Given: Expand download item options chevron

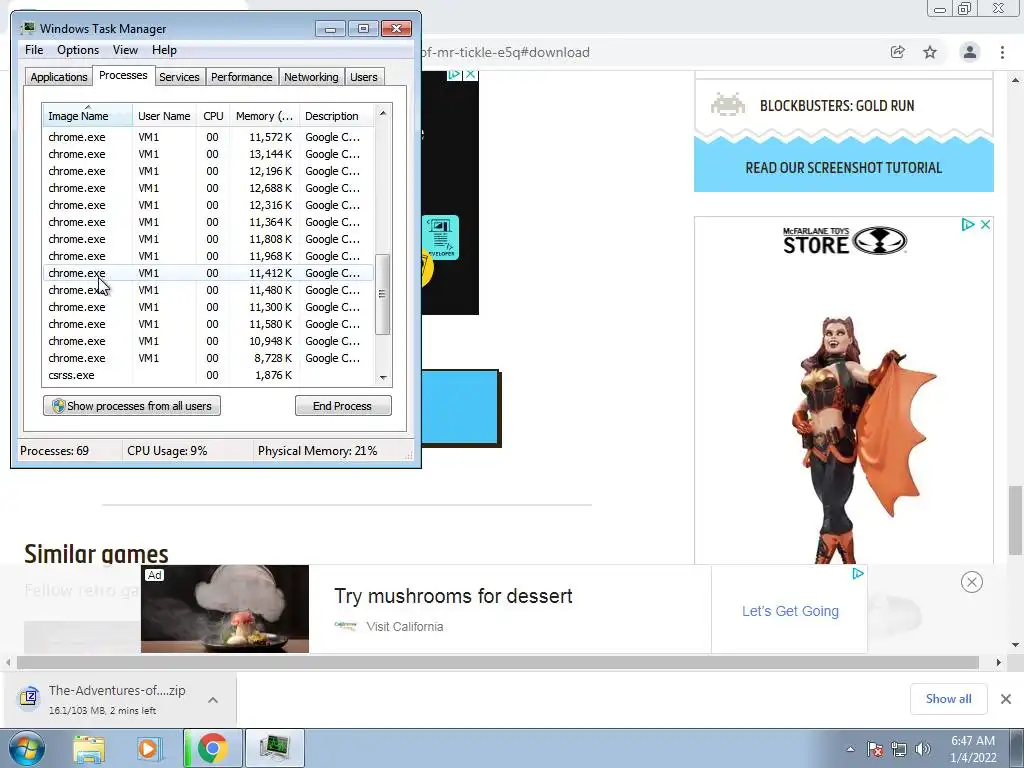Looking at the screenshot, I should point(213,699).
